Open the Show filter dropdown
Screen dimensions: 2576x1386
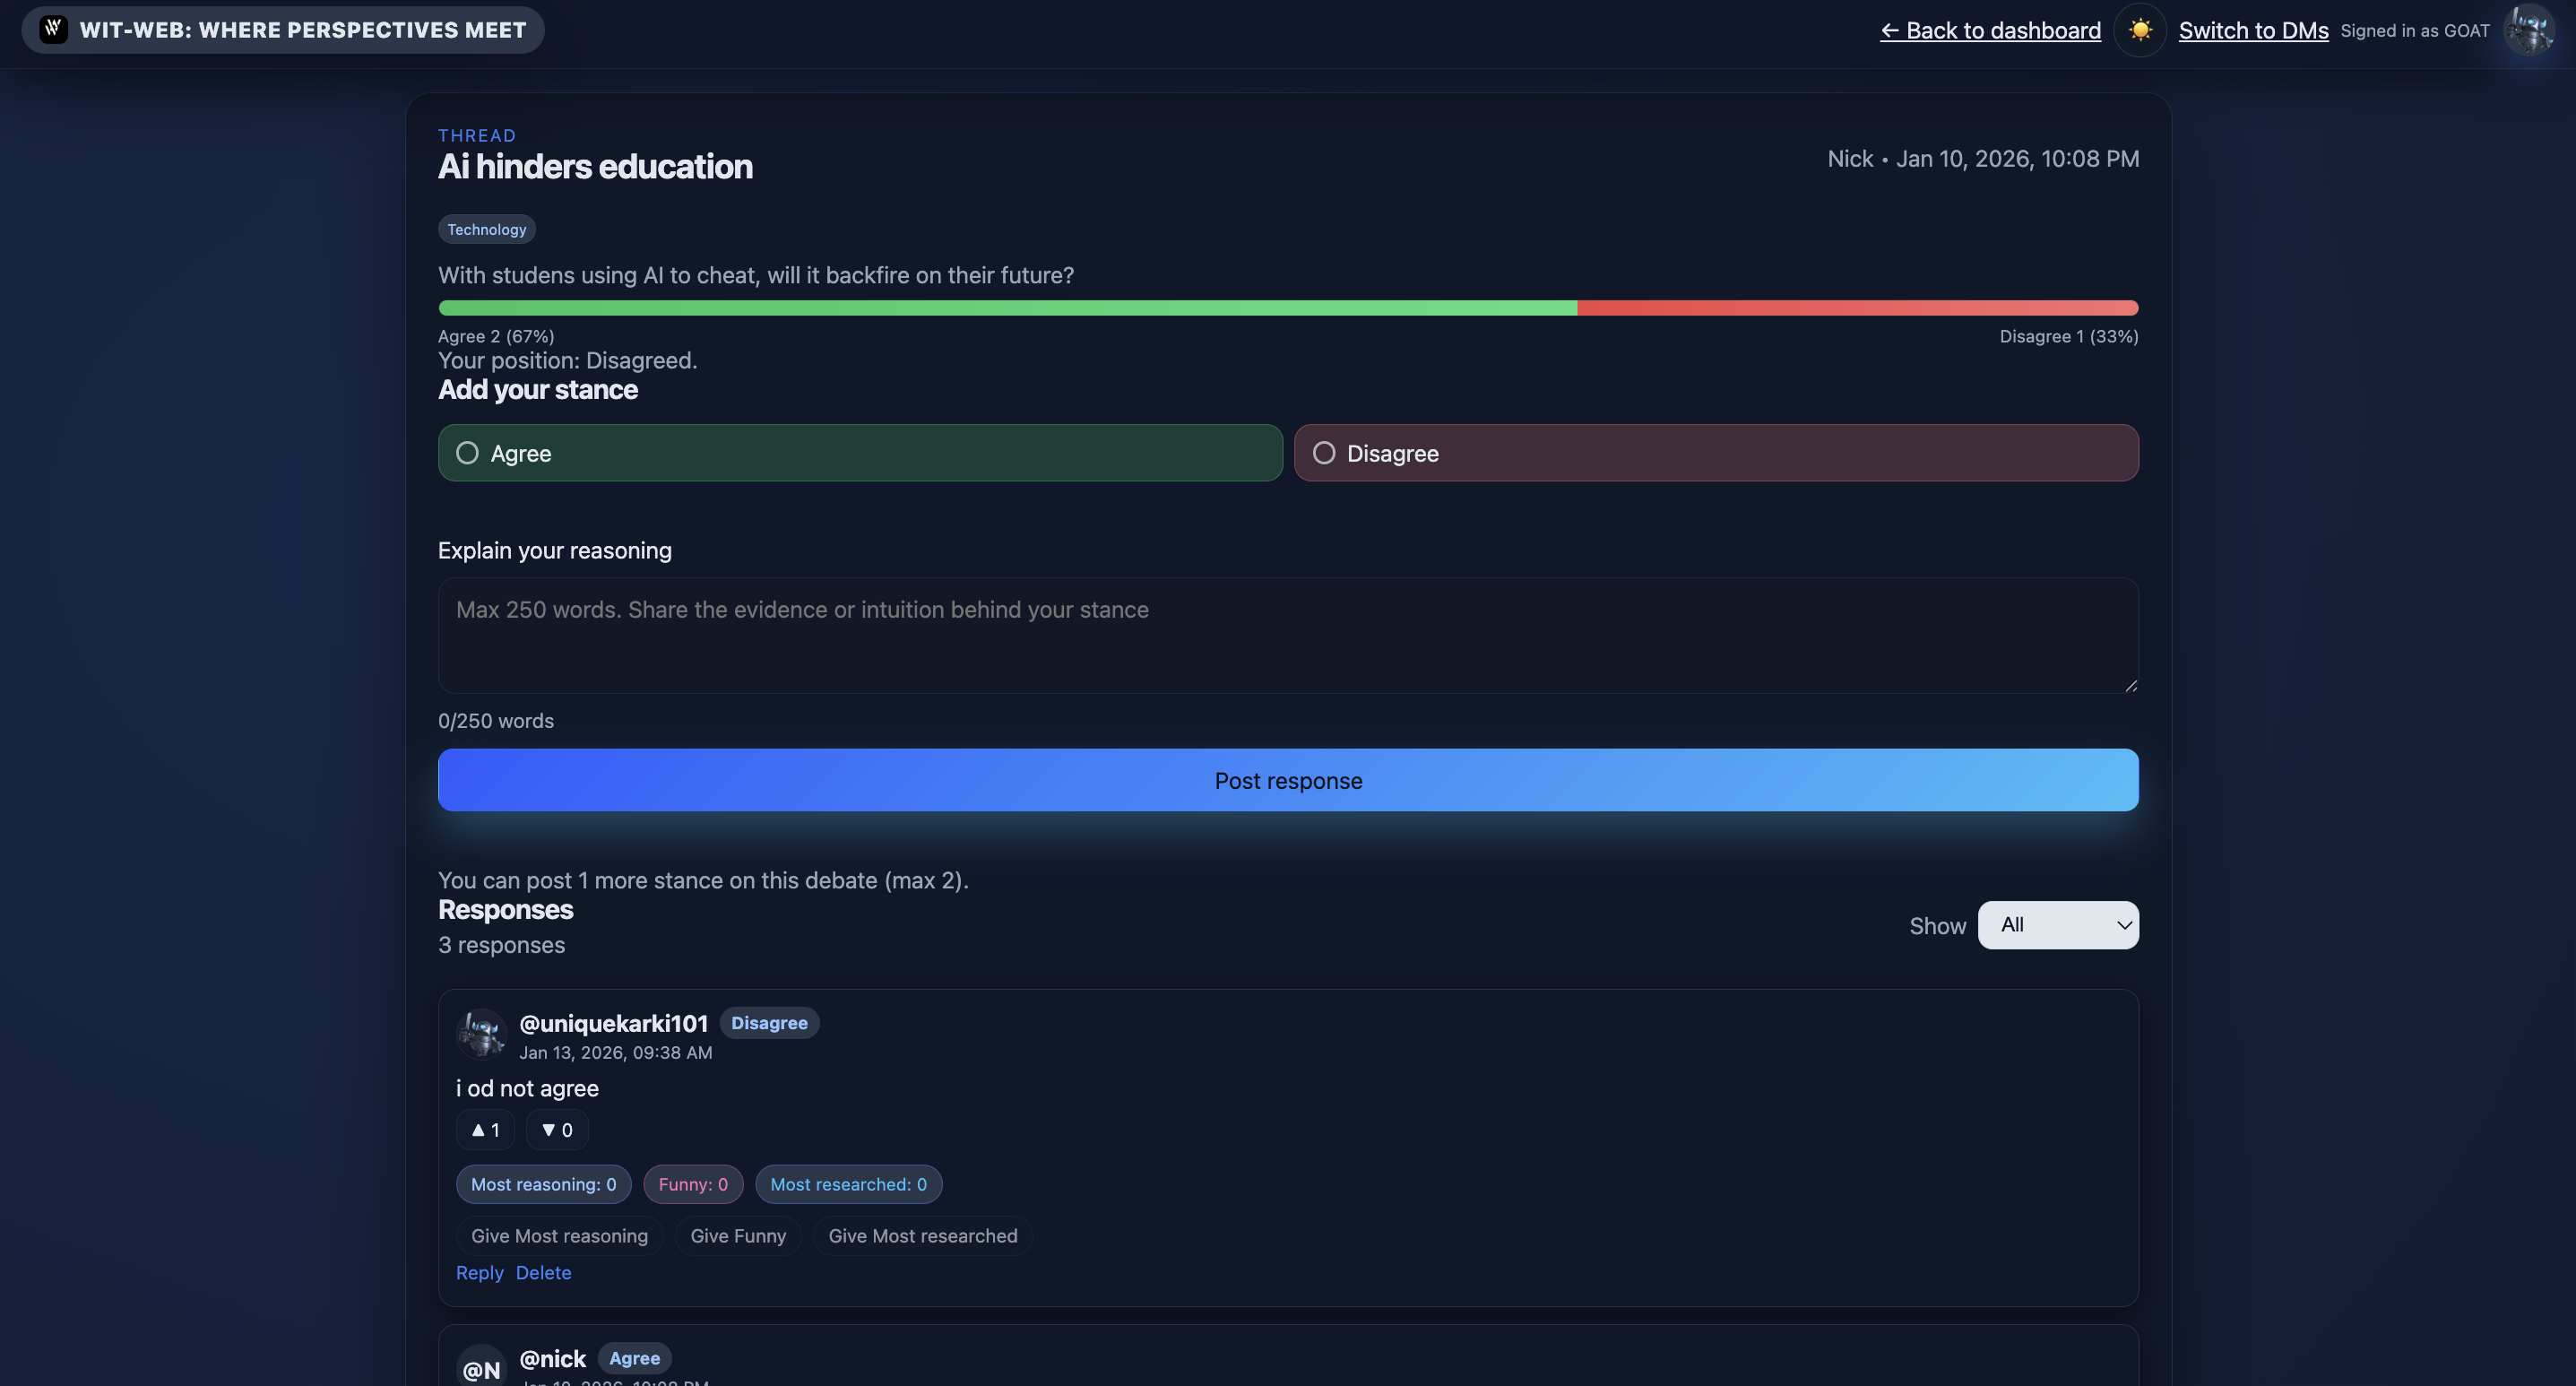(2057, 925)
